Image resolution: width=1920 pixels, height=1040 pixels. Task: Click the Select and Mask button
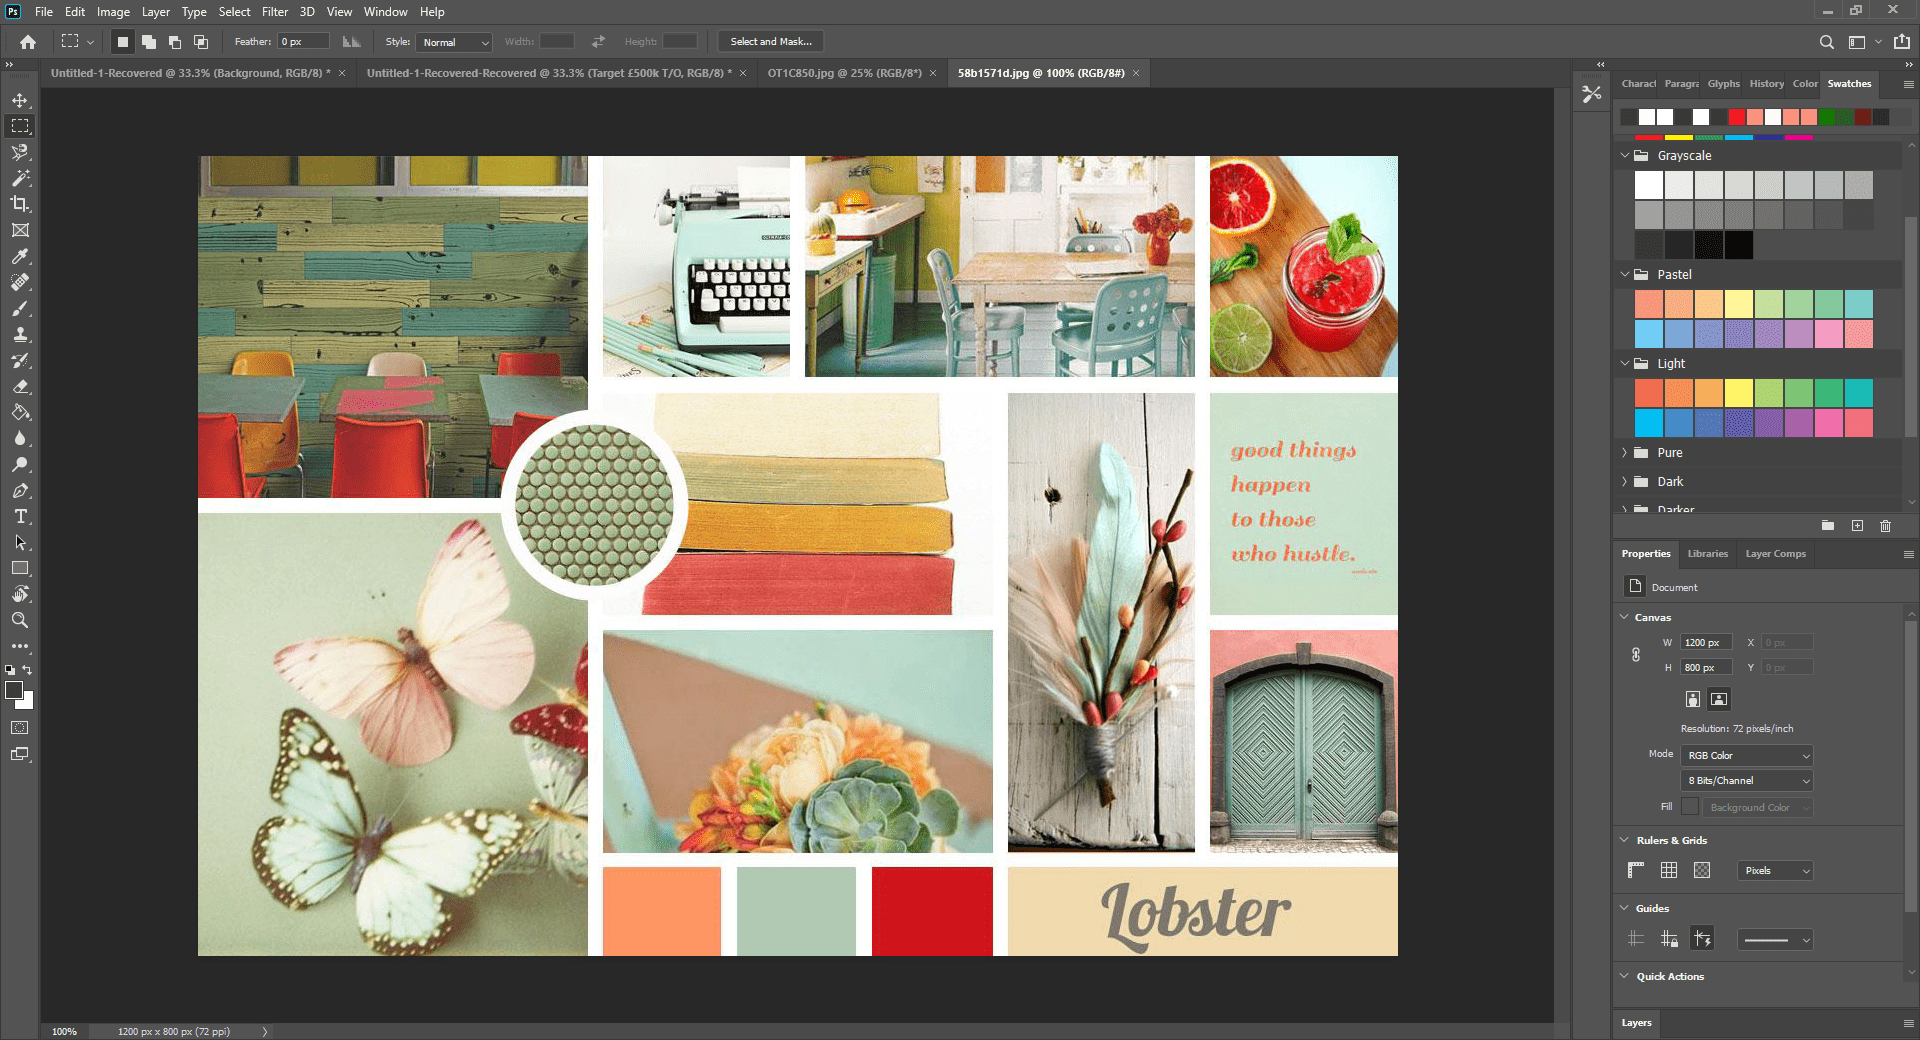pos(770,41)
